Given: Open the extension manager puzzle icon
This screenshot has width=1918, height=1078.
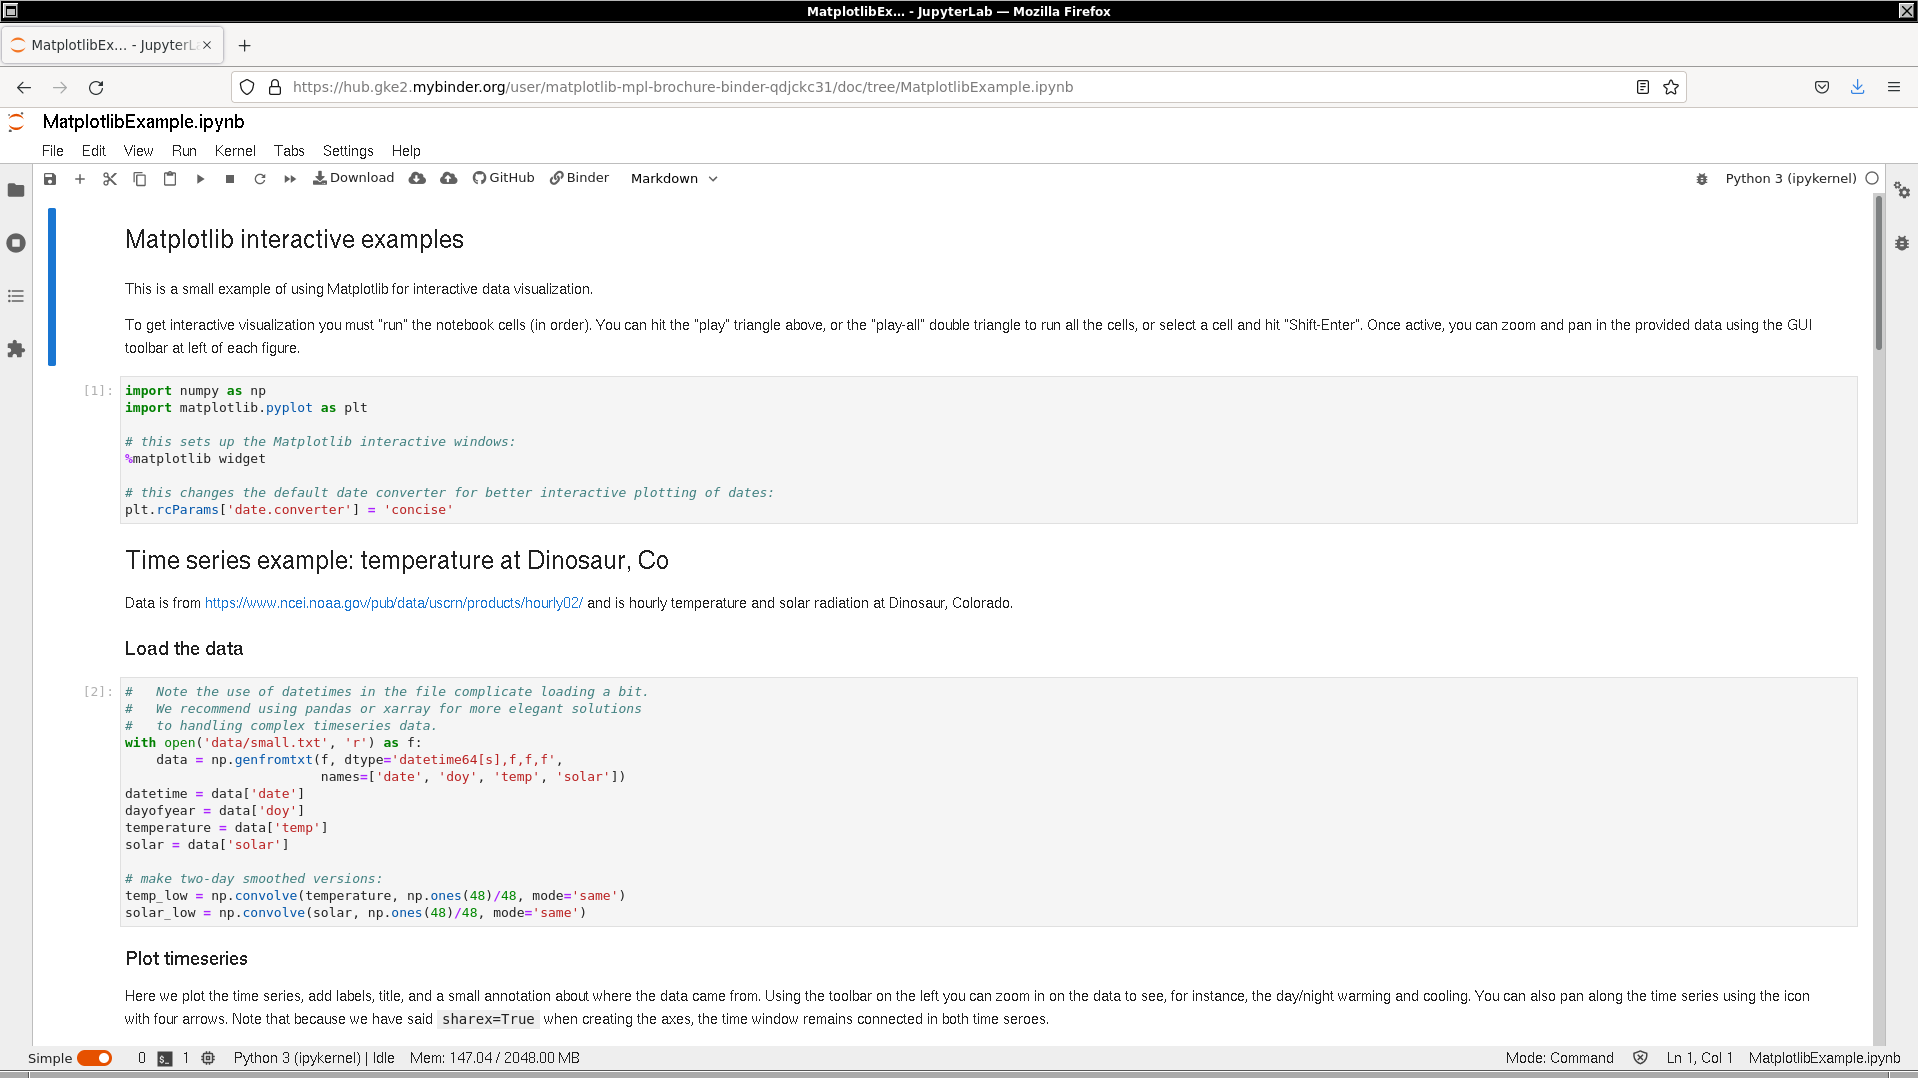Looking at the screenshot, I should (x=16, y=349).
